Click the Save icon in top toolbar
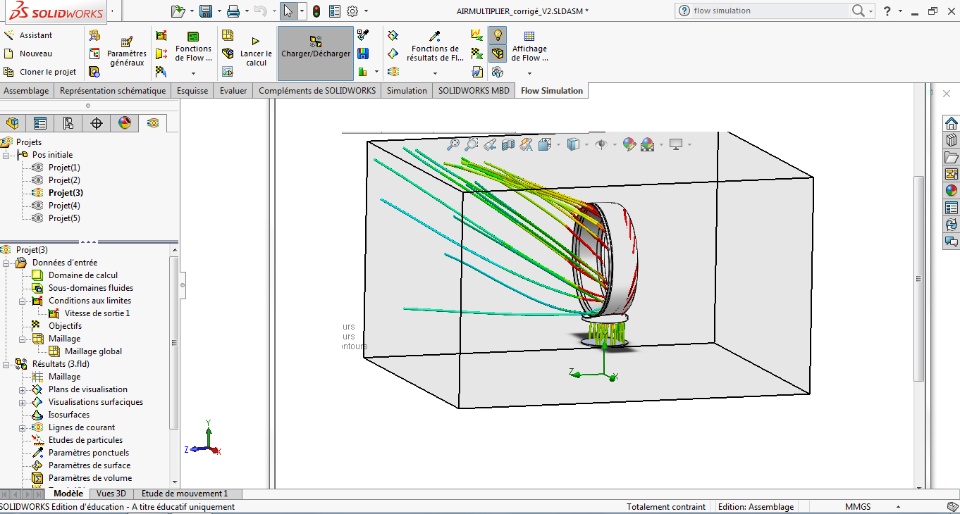This screenshot has width=960, height=514. click(206, 11)
